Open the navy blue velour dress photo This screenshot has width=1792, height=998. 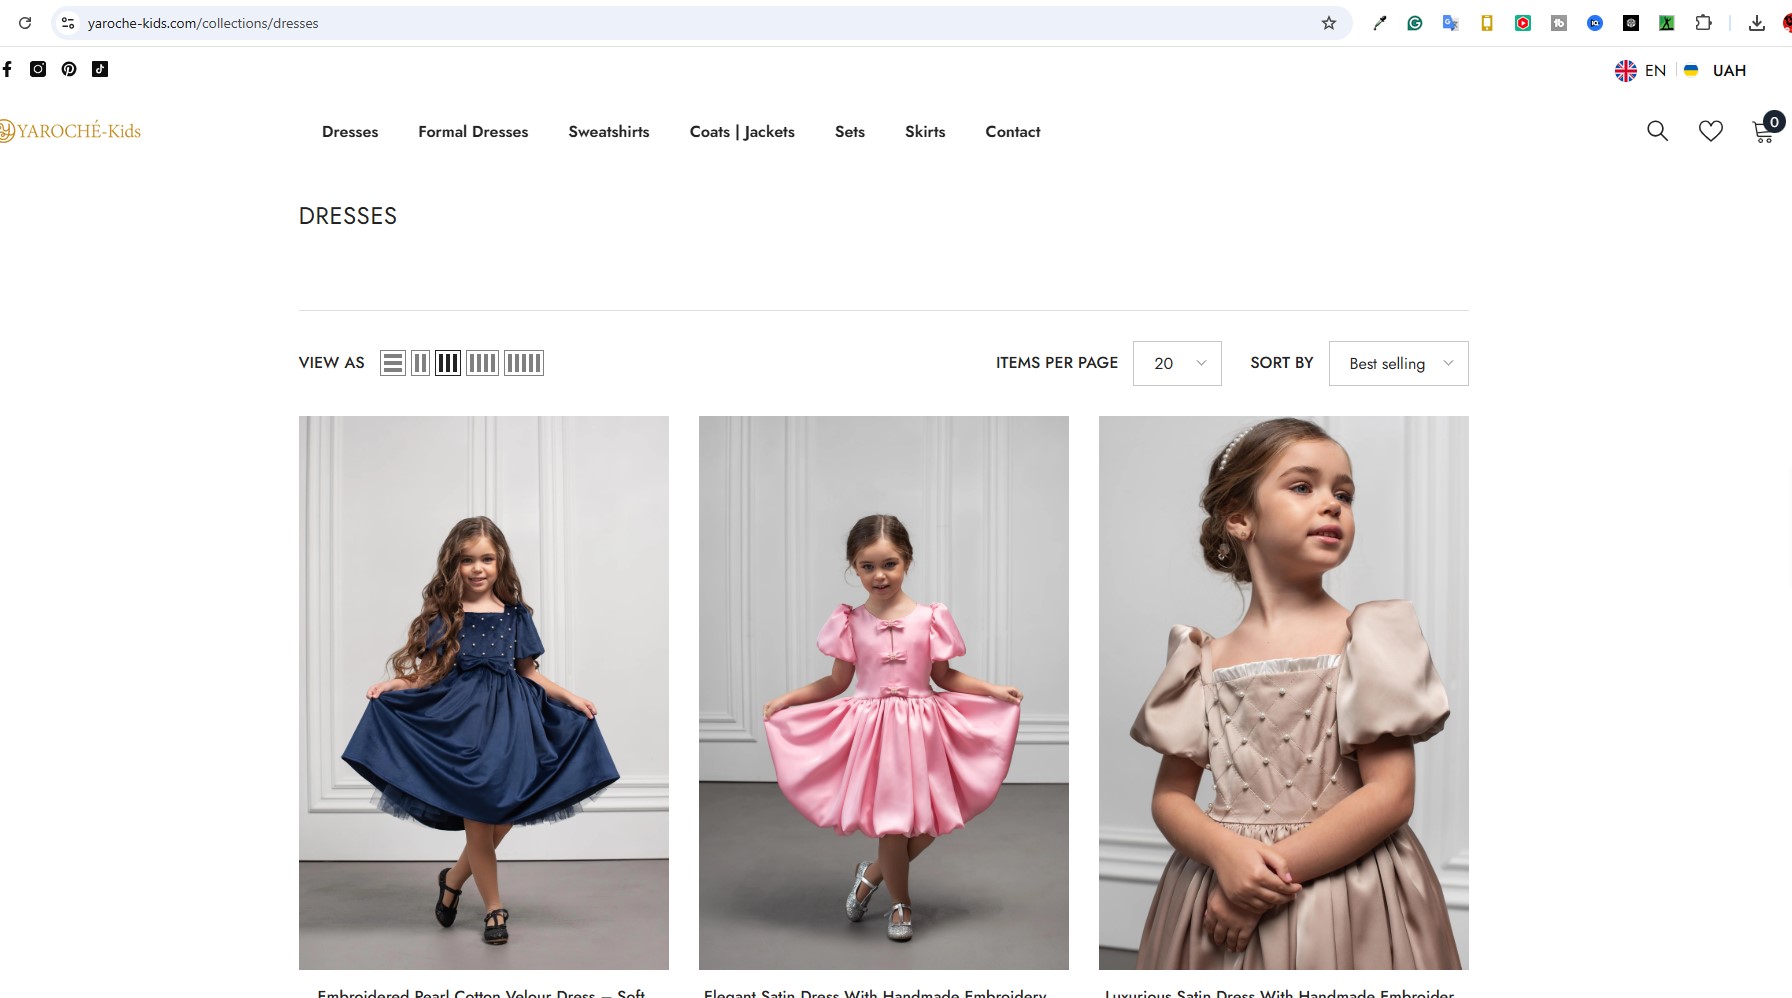coord(484,693)
